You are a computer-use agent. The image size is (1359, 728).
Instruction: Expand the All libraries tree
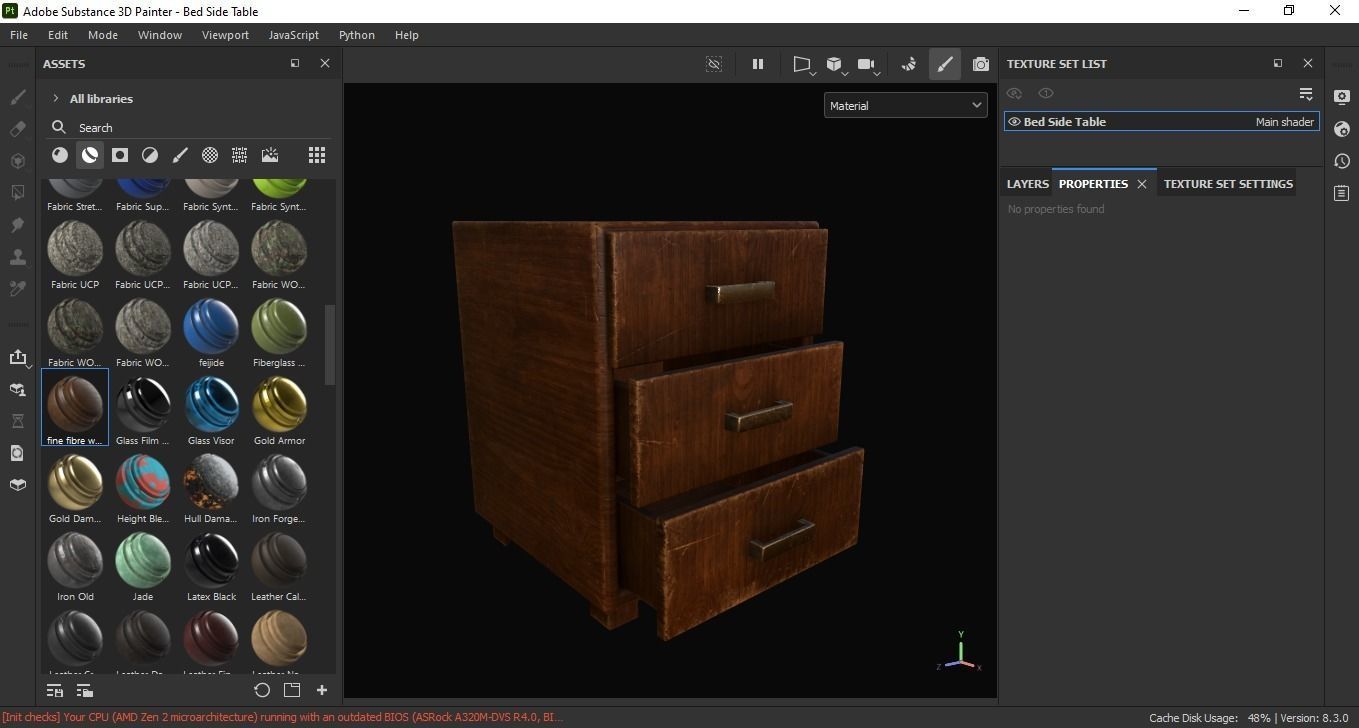[x=56, y=98]
